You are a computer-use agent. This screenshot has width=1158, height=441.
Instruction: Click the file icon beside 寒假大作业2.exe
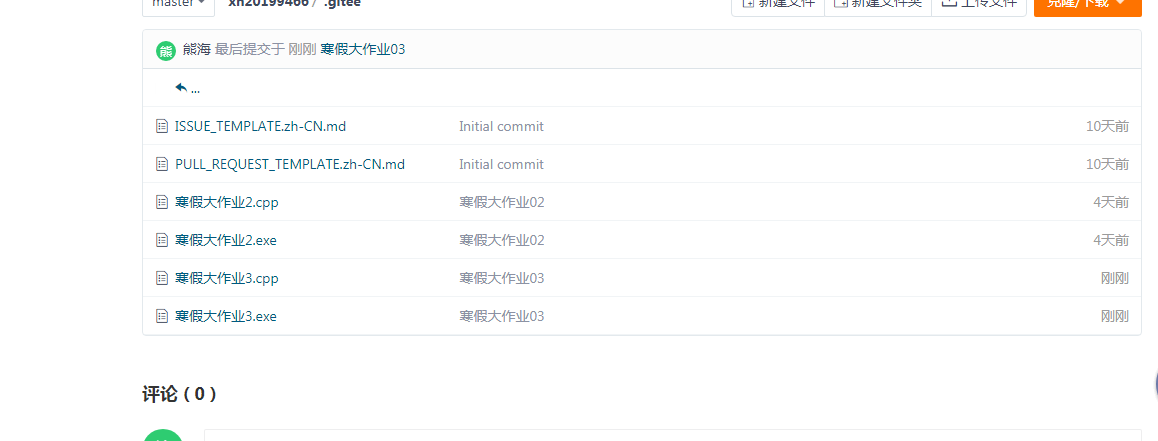coord(162,240)
